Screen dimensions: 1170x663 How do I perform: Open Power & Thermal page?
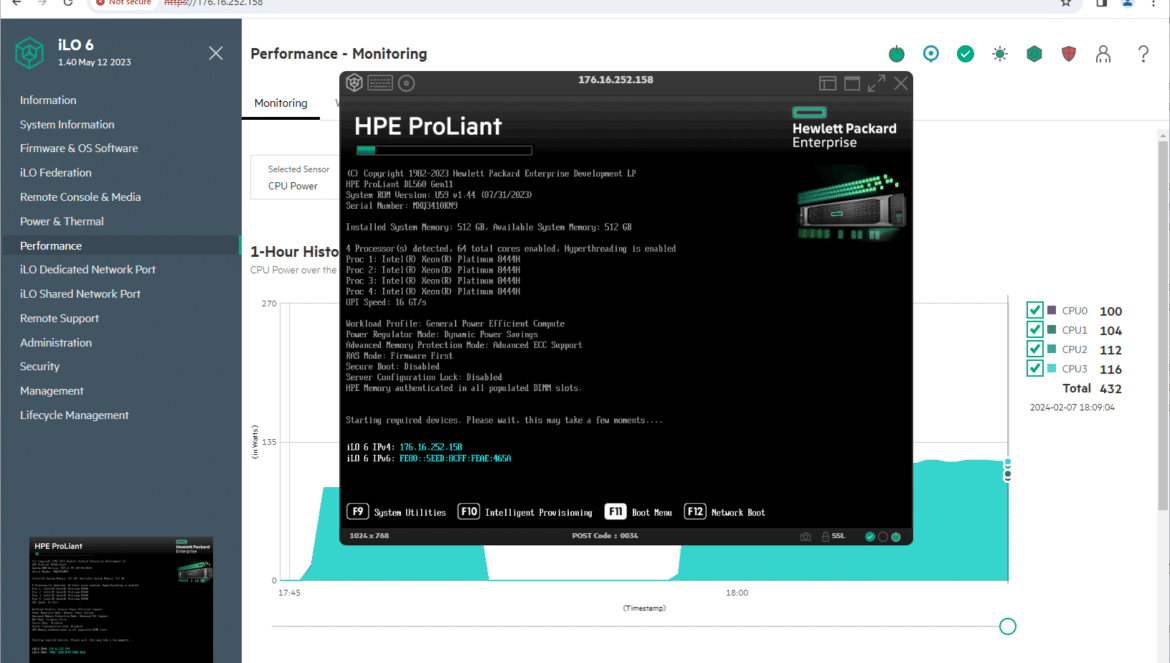pos(62,221)
